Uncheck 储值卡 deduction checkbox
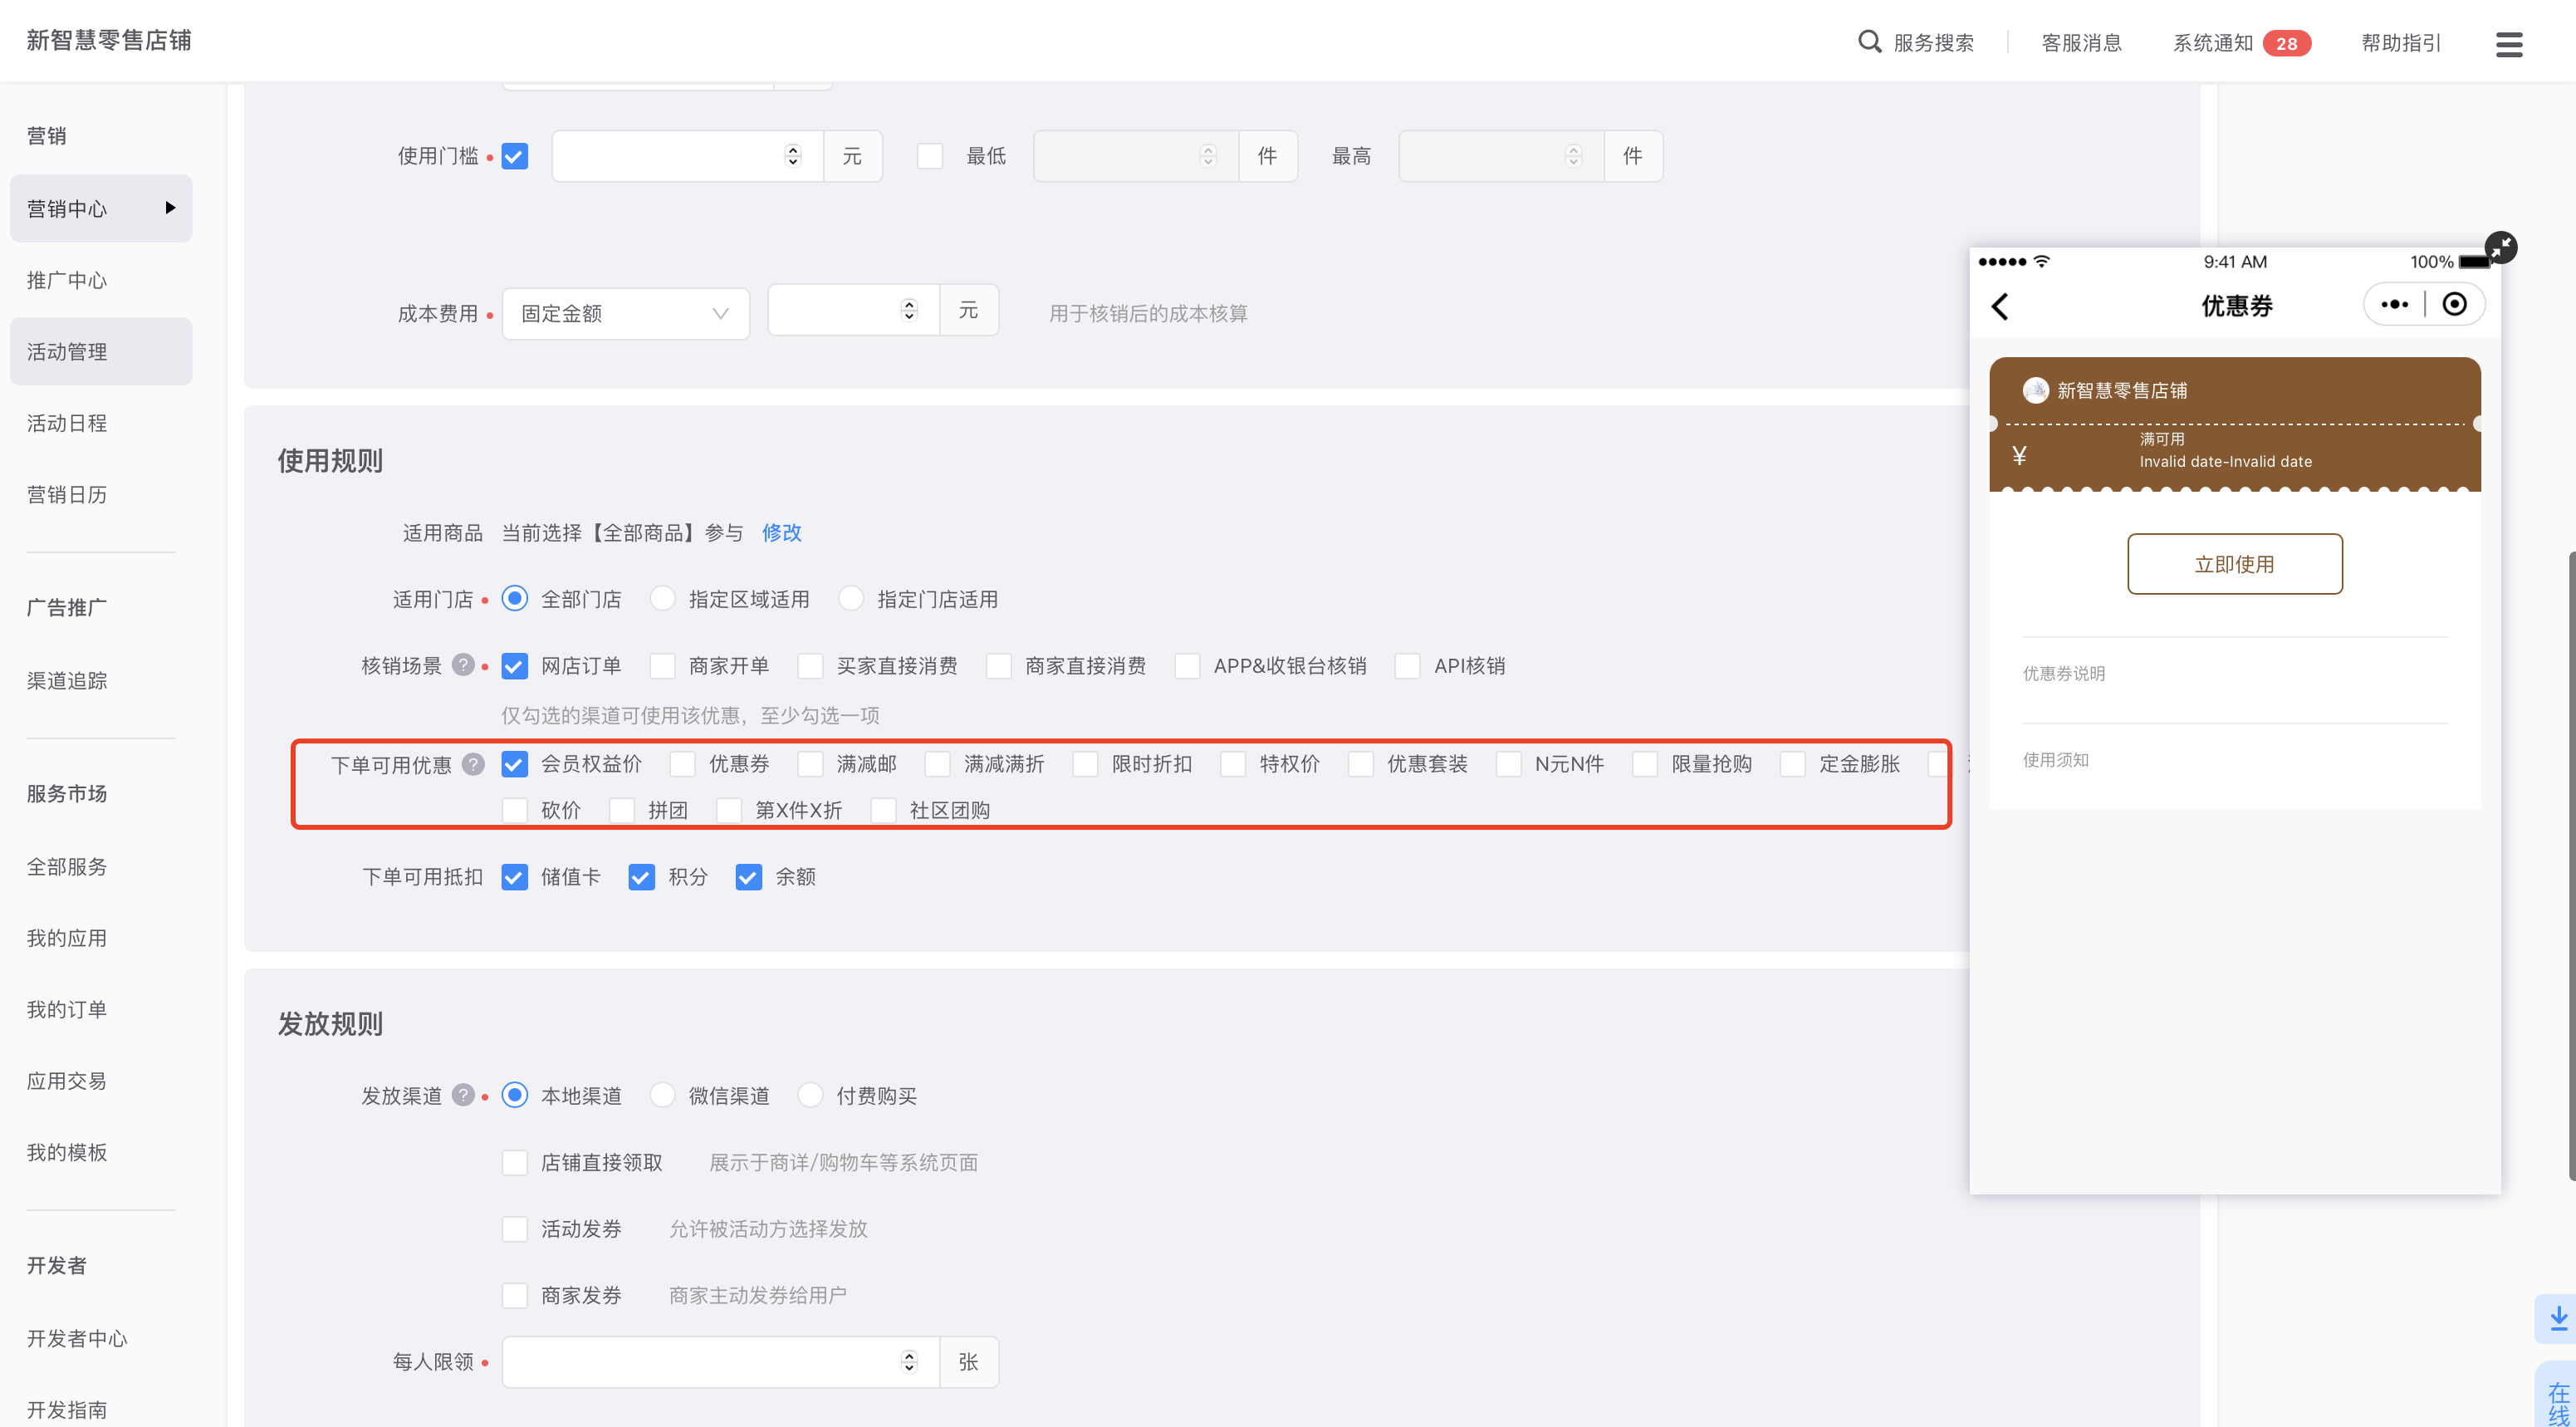The height and width of the screenshot is (1427, 2576). pos(514,877)
